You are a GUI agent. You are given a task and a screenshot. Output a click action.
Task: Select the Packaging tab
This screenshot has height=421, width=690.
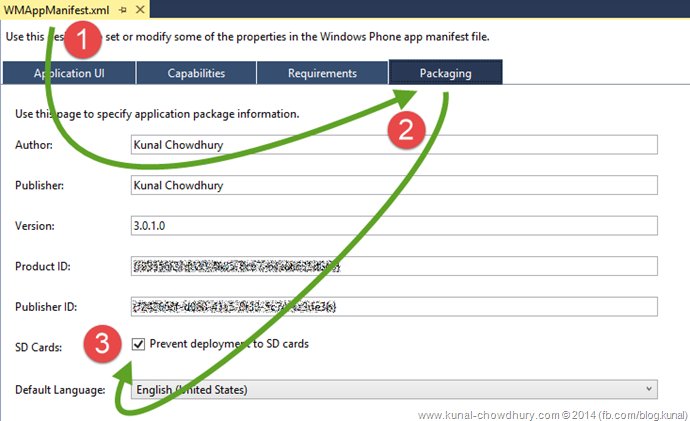445,73
